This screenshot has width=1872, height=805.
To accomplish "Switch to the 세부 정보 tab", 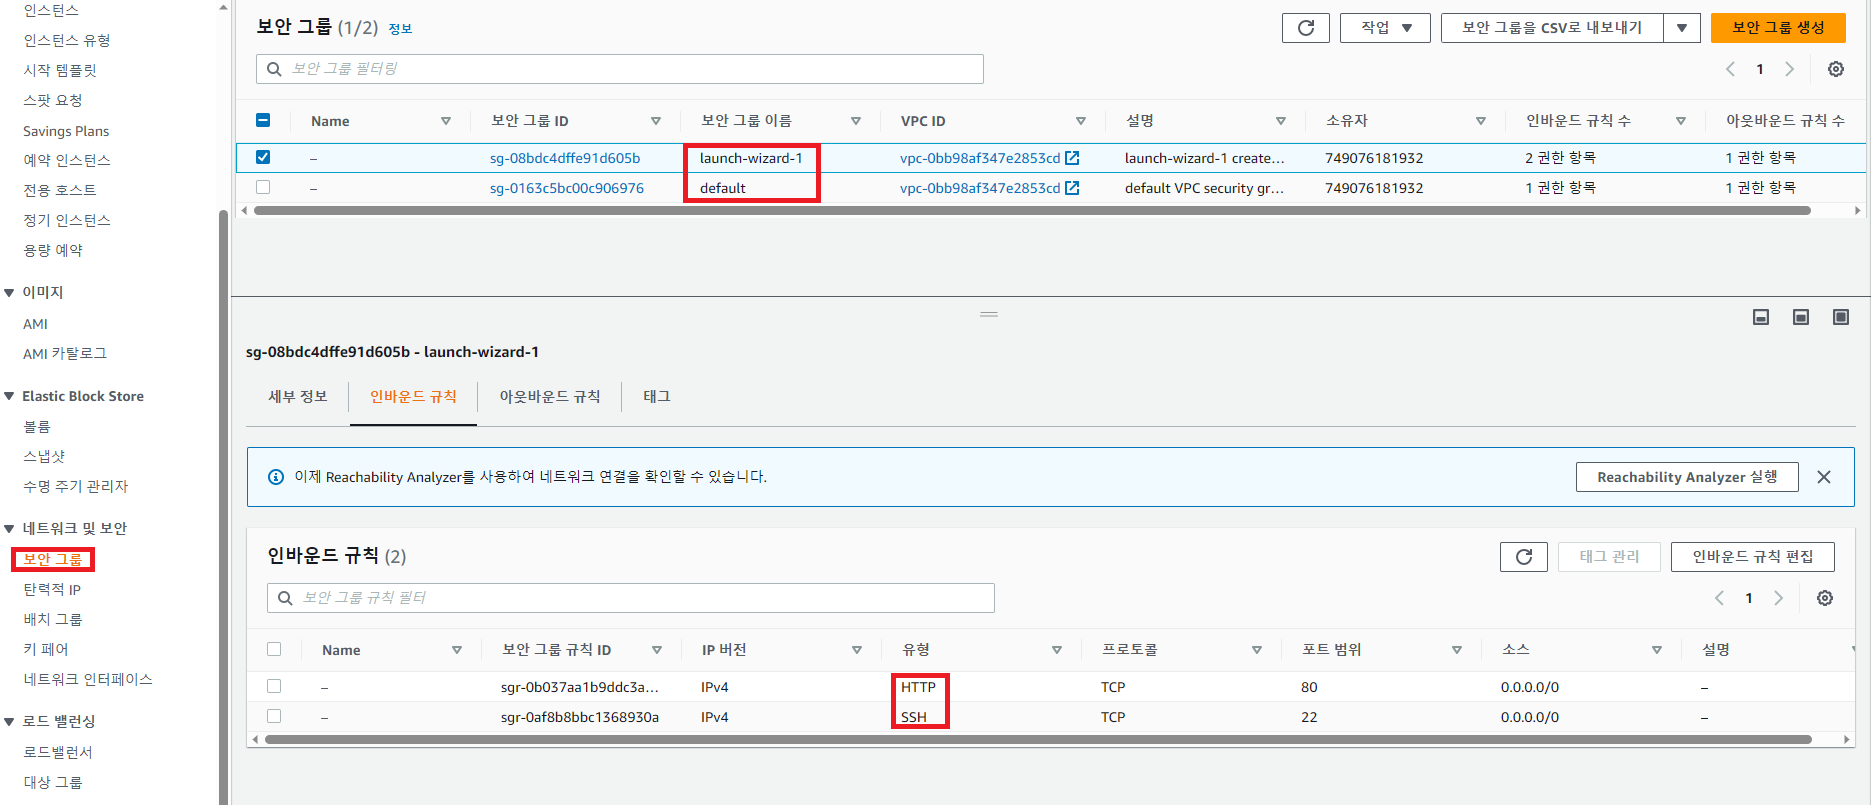I will click(298, 397).
